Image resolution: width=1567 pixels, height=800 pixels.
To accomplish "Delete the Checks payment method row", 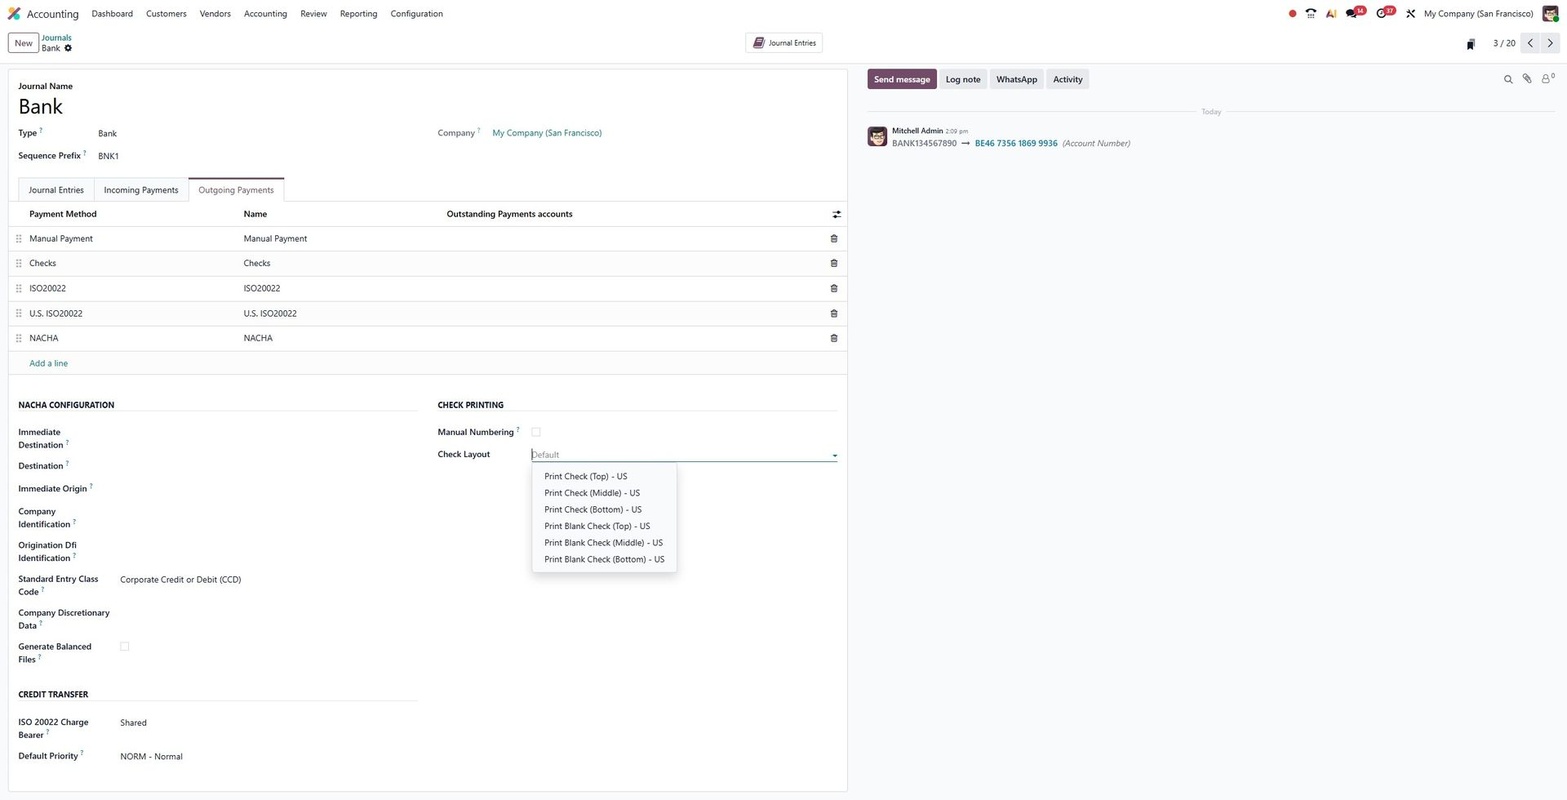I will pos(834,264).
